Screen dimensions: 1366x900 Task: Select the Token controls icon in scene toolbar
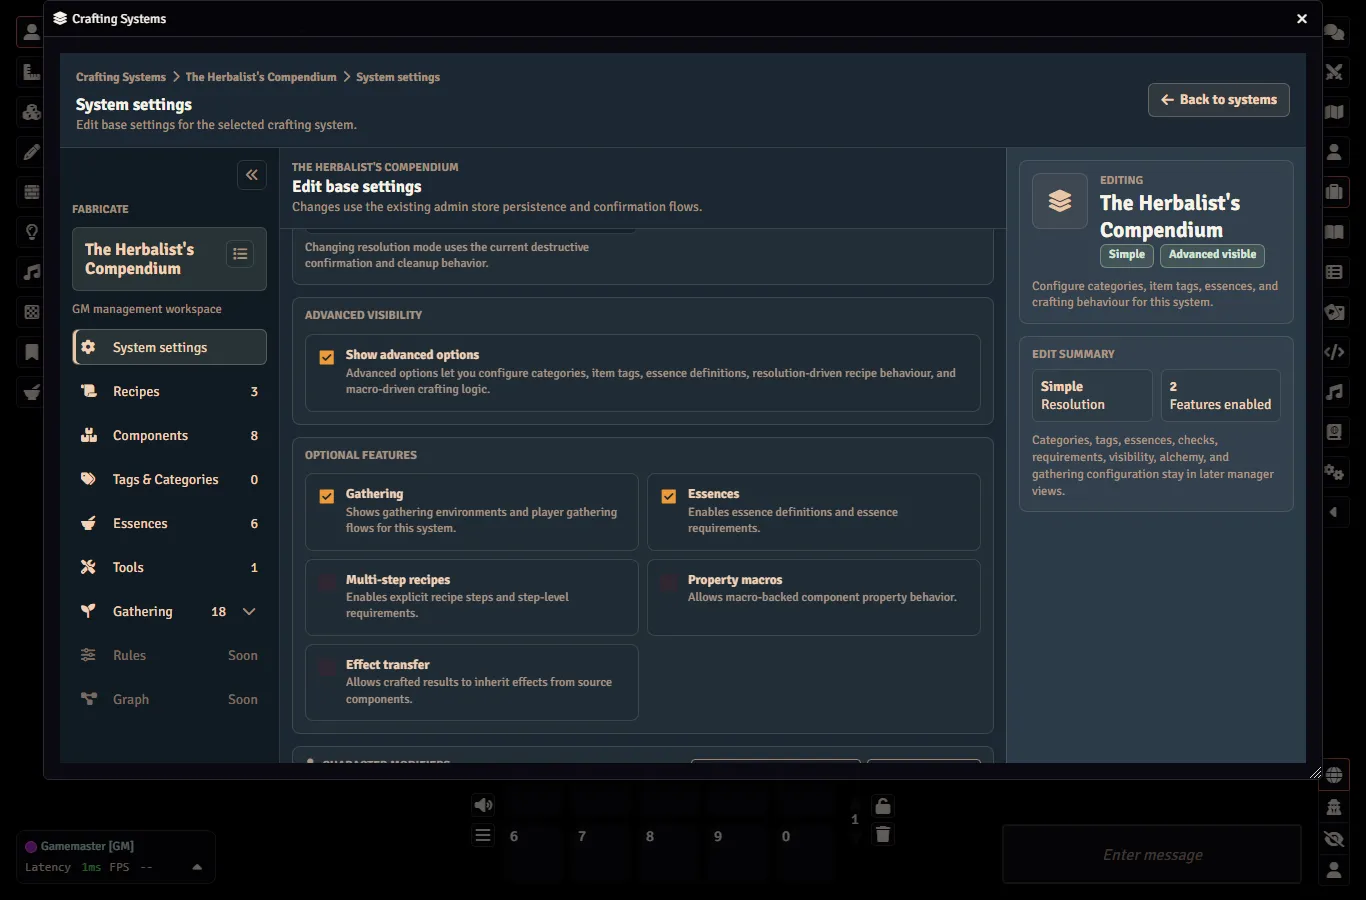point(31,32)
